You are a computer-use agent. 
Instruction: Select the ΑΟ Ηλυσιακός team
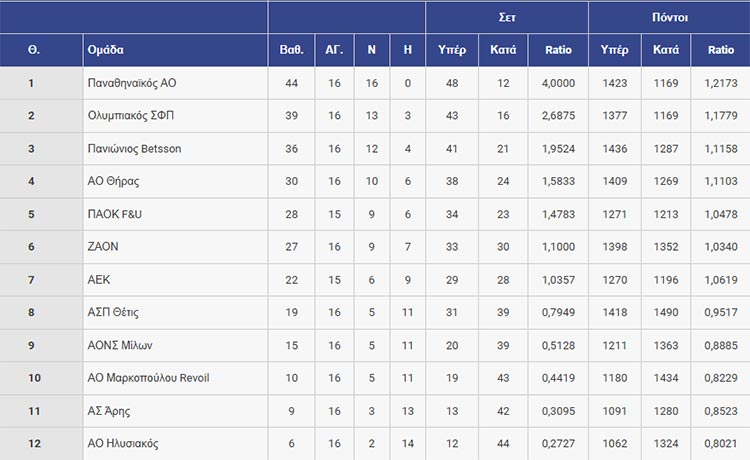pos(123,444)
